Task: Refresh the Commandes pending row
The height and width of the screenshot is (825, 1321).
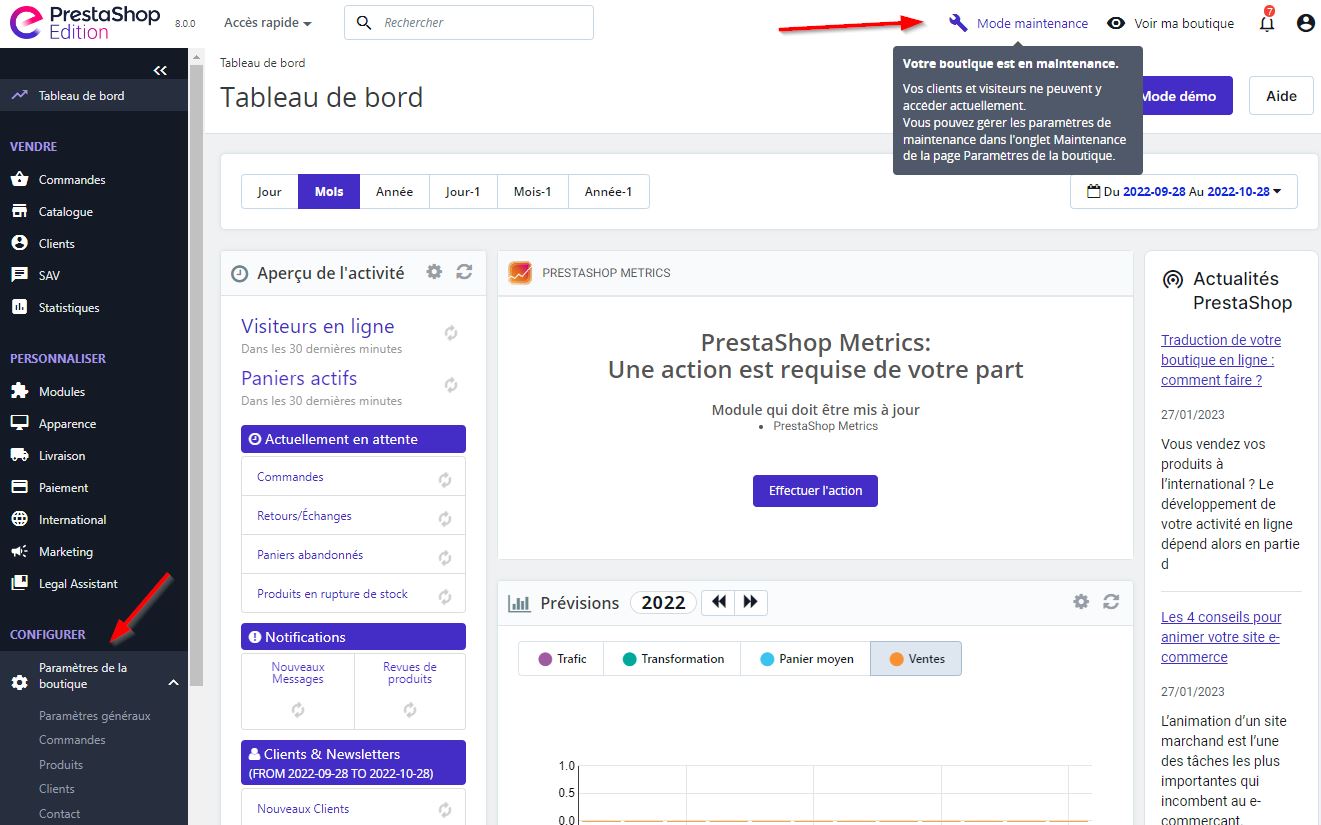Action: [445, 480]
